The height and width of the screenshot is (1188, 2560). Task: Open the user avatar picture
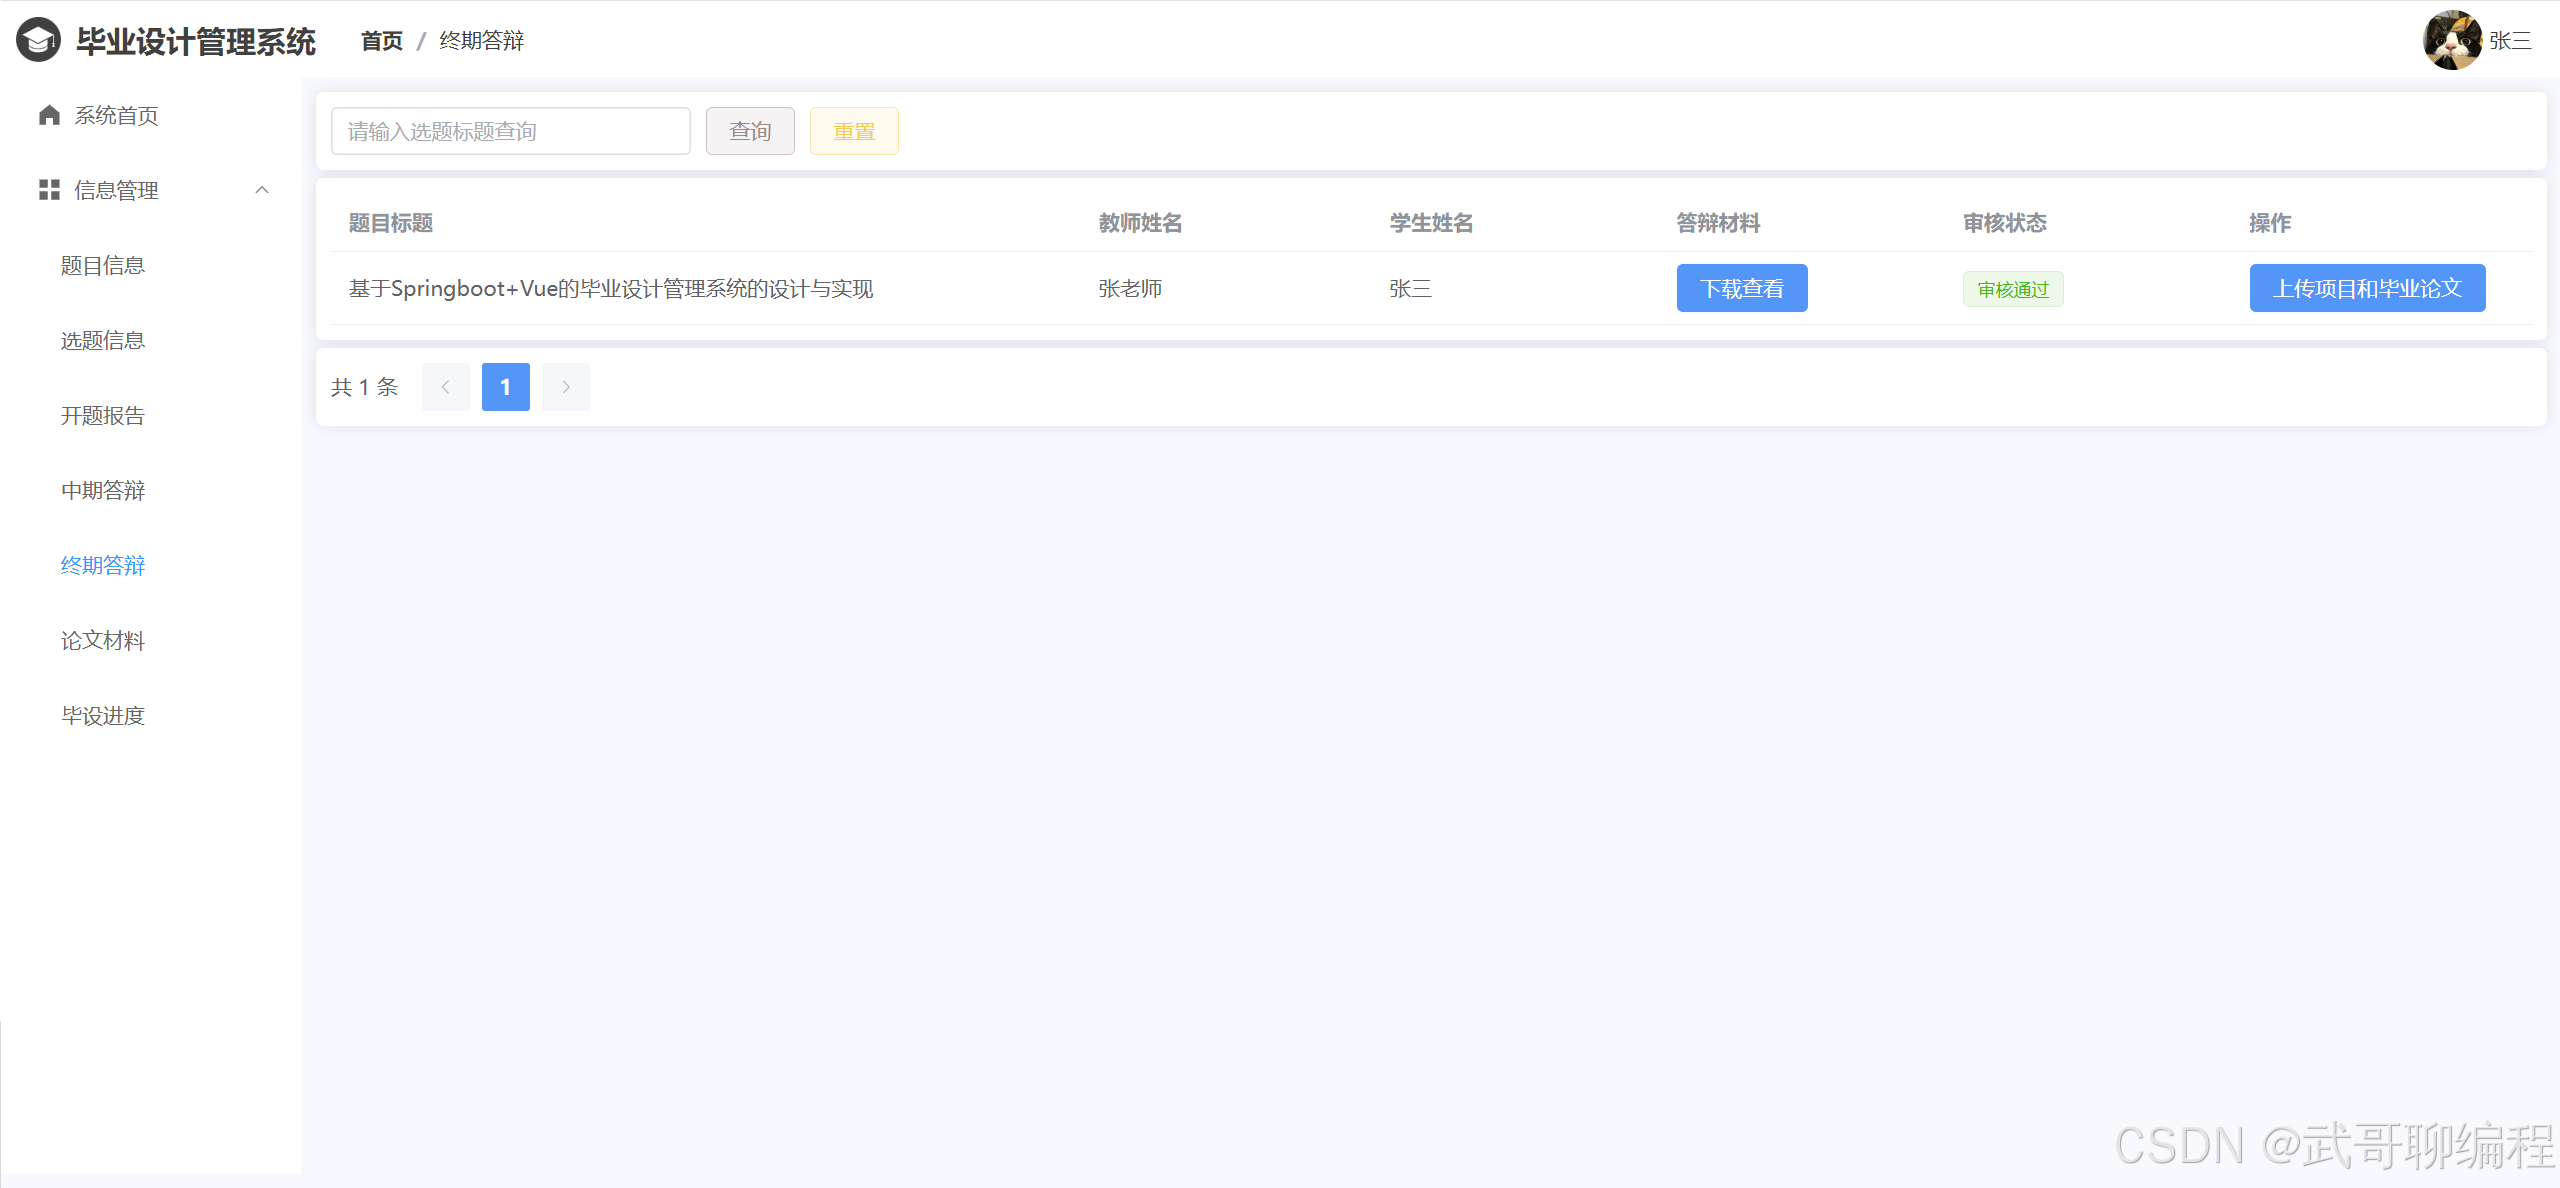tap(2451, 40)
